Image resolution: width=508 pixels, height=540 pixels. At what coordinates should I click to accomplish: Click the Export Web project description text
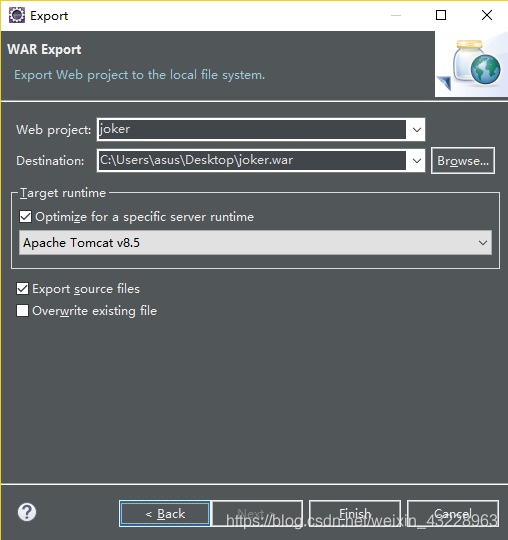point(139,75)
